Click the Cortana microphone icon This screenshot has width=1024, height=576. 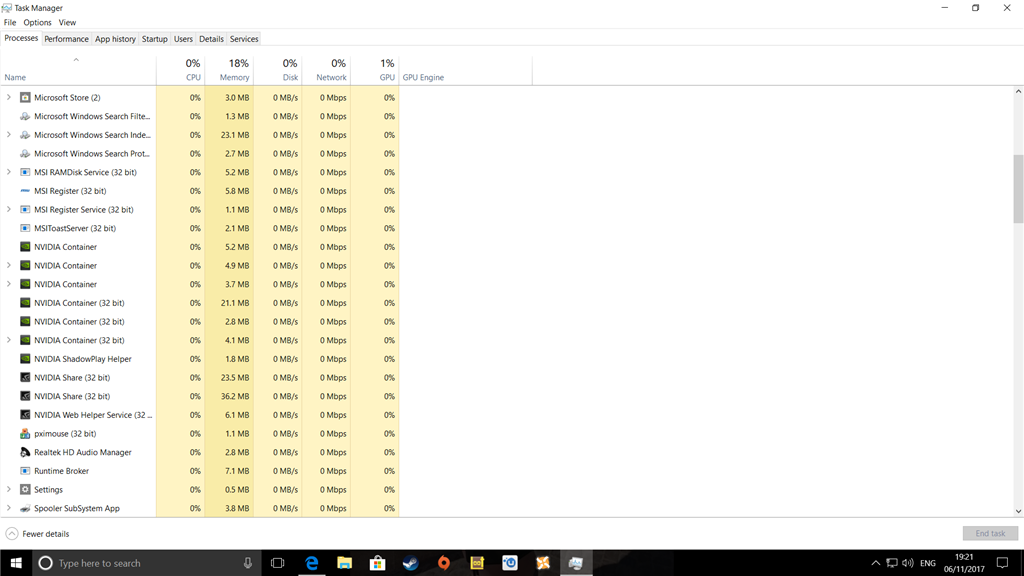click(x=248, y=563)
